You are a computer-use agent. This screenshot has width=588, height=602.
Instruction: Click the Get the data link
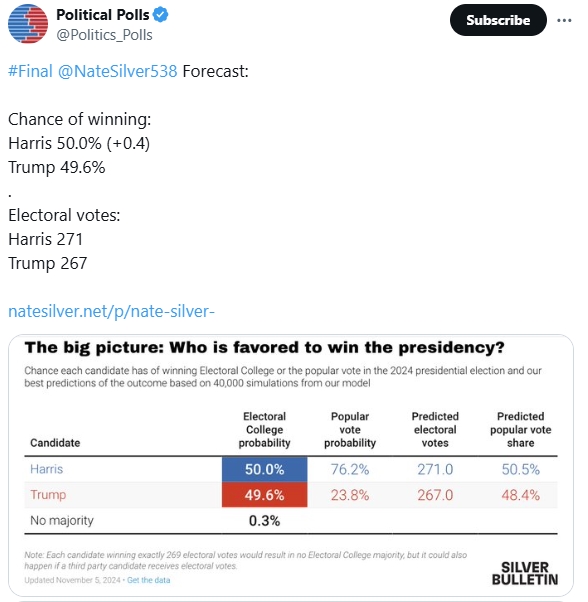tap(149, 580)
